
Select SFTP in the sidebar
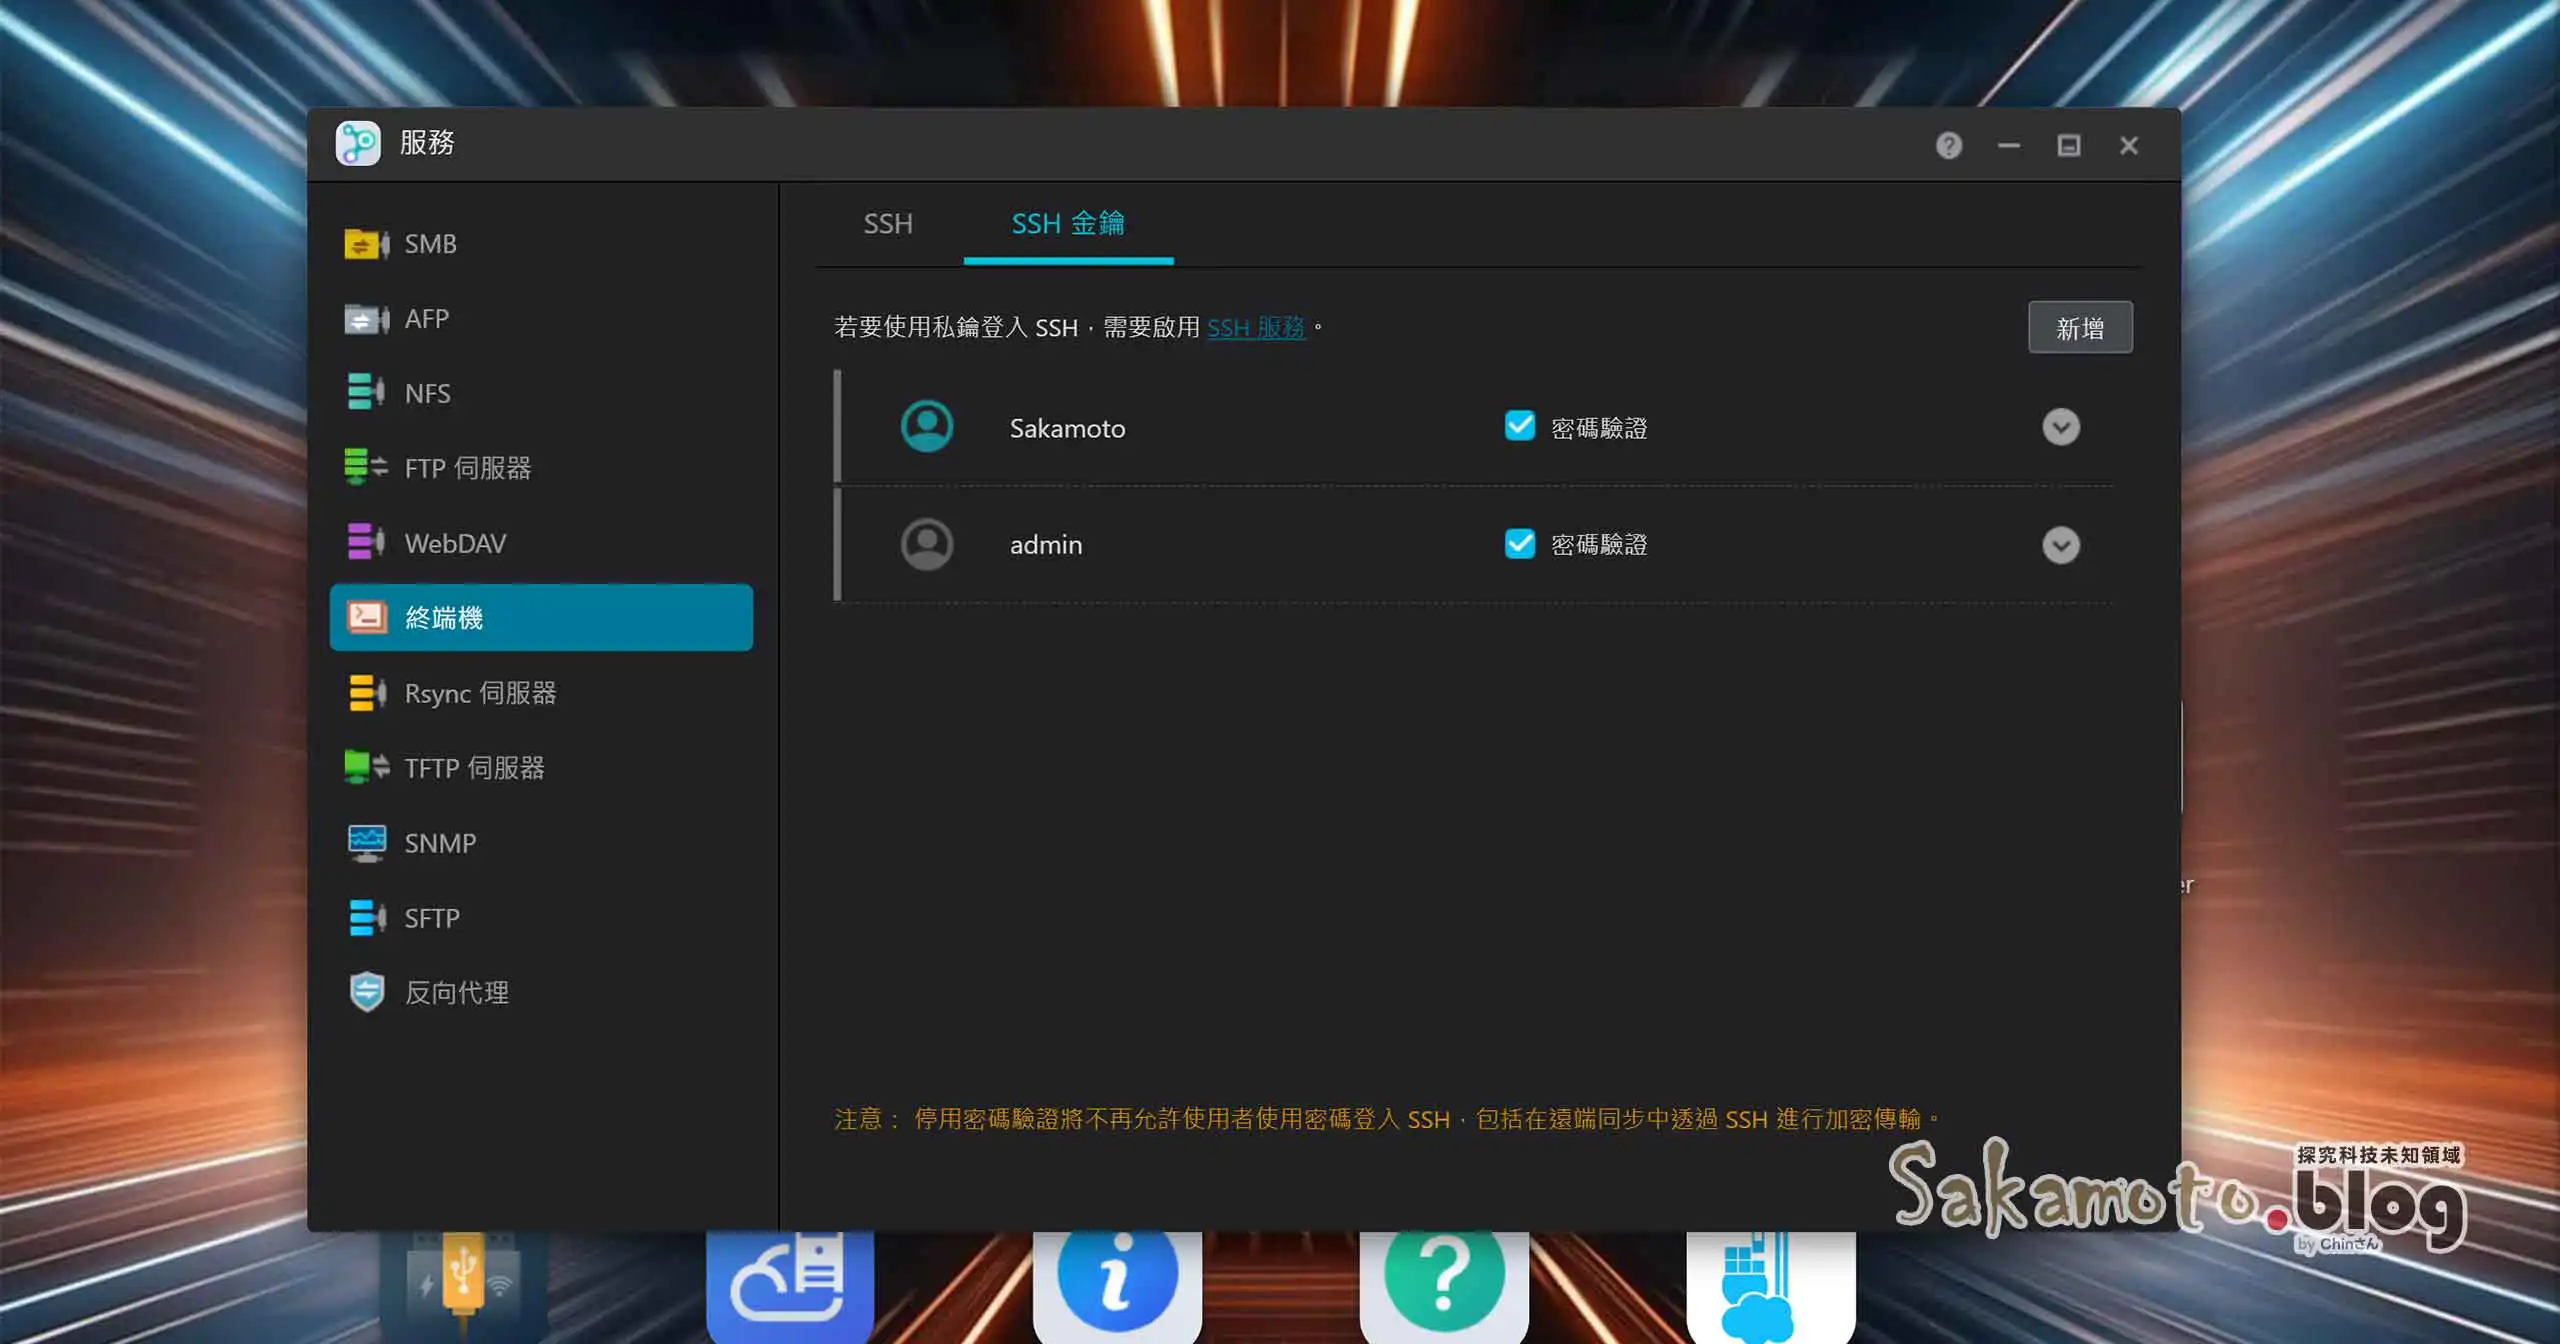click(x=431, y=918)
